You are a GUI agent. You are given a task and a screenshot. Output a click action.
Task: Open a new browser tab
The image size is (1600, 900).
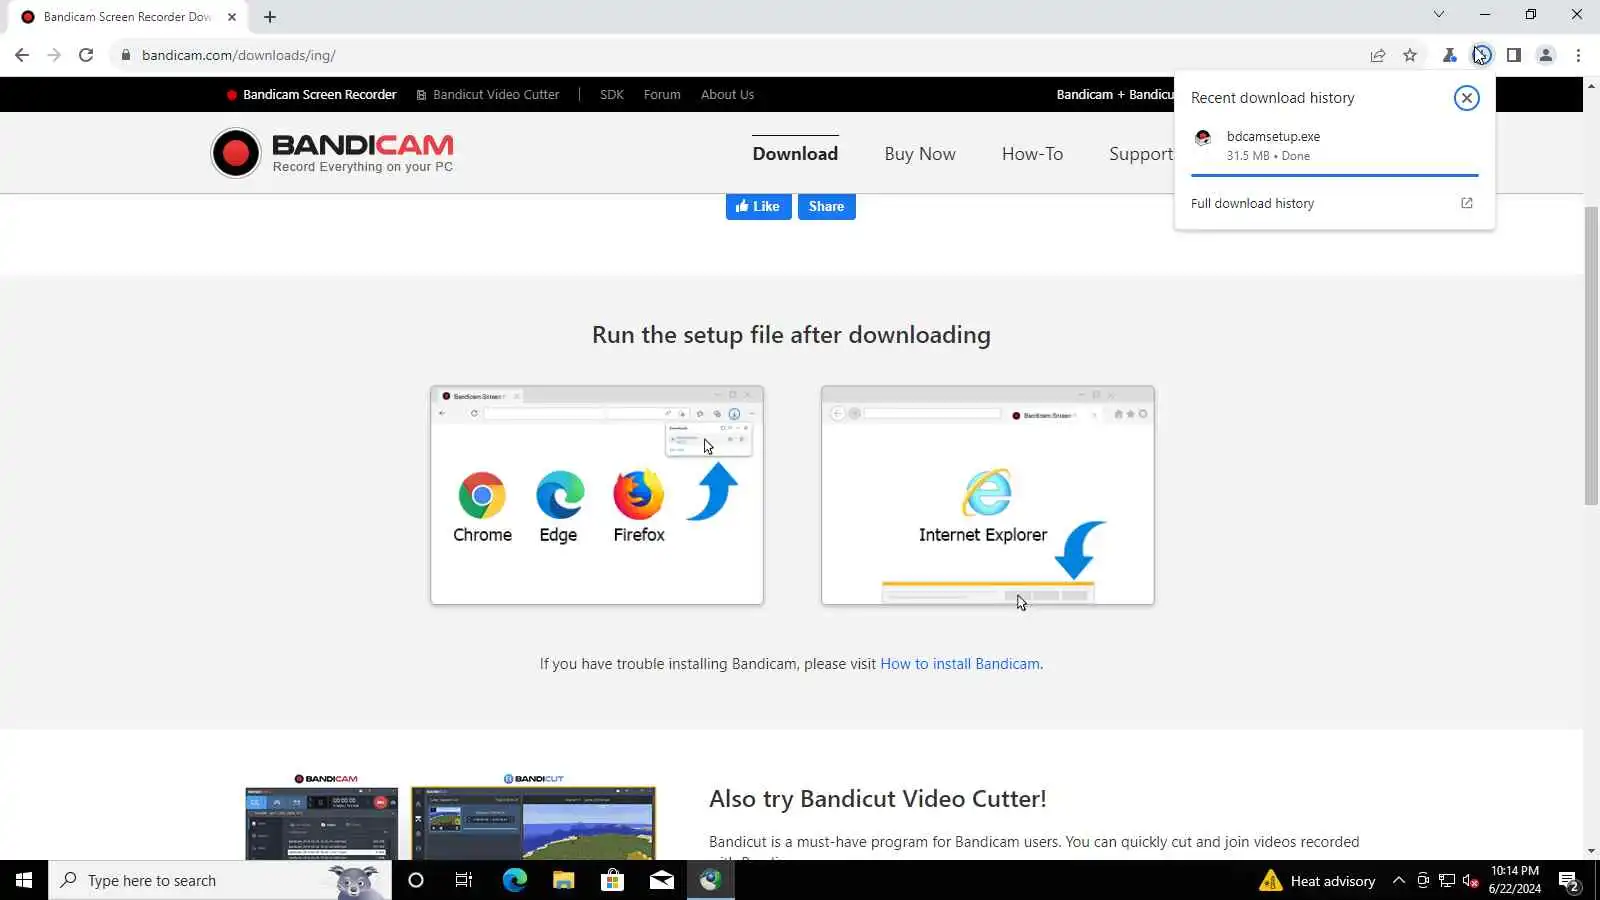coord(270,17)
